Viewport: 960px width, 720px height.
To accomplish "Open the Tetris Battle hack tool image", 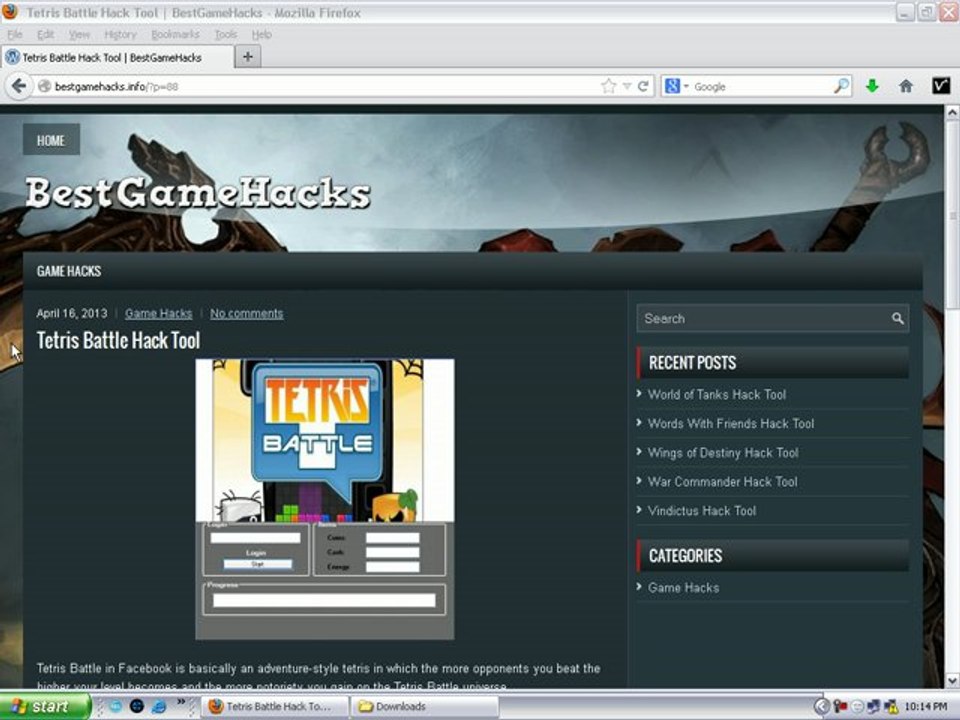I will 324,499.
